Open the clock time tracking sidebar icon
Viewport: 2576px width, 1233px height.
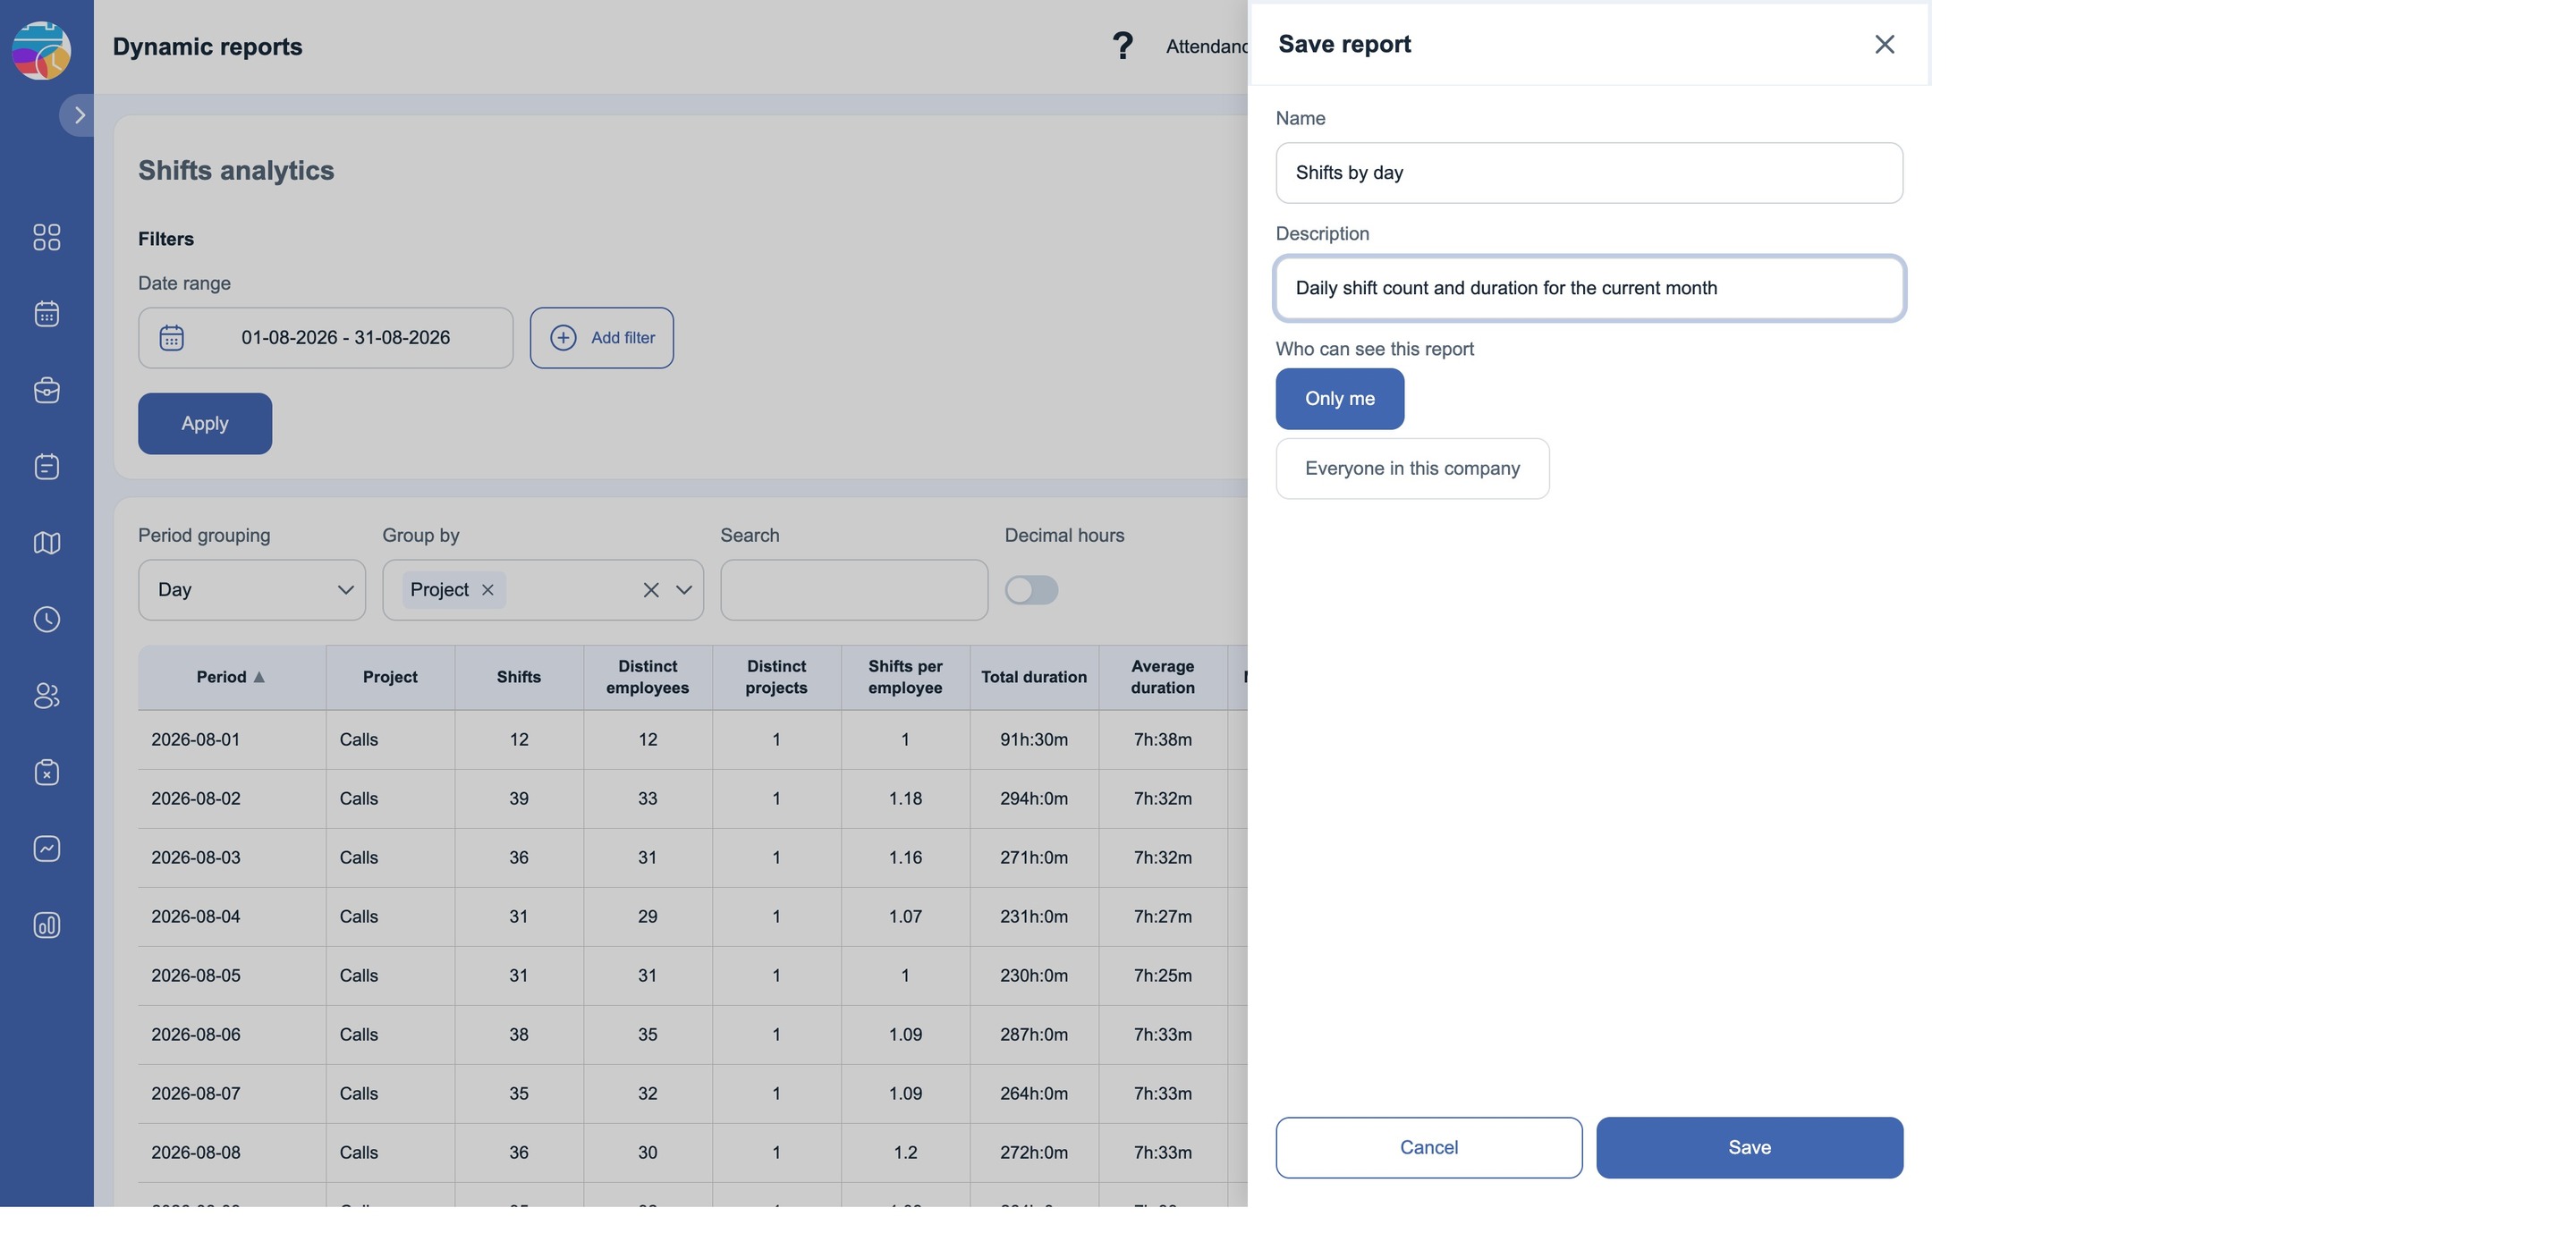(46, 619)
